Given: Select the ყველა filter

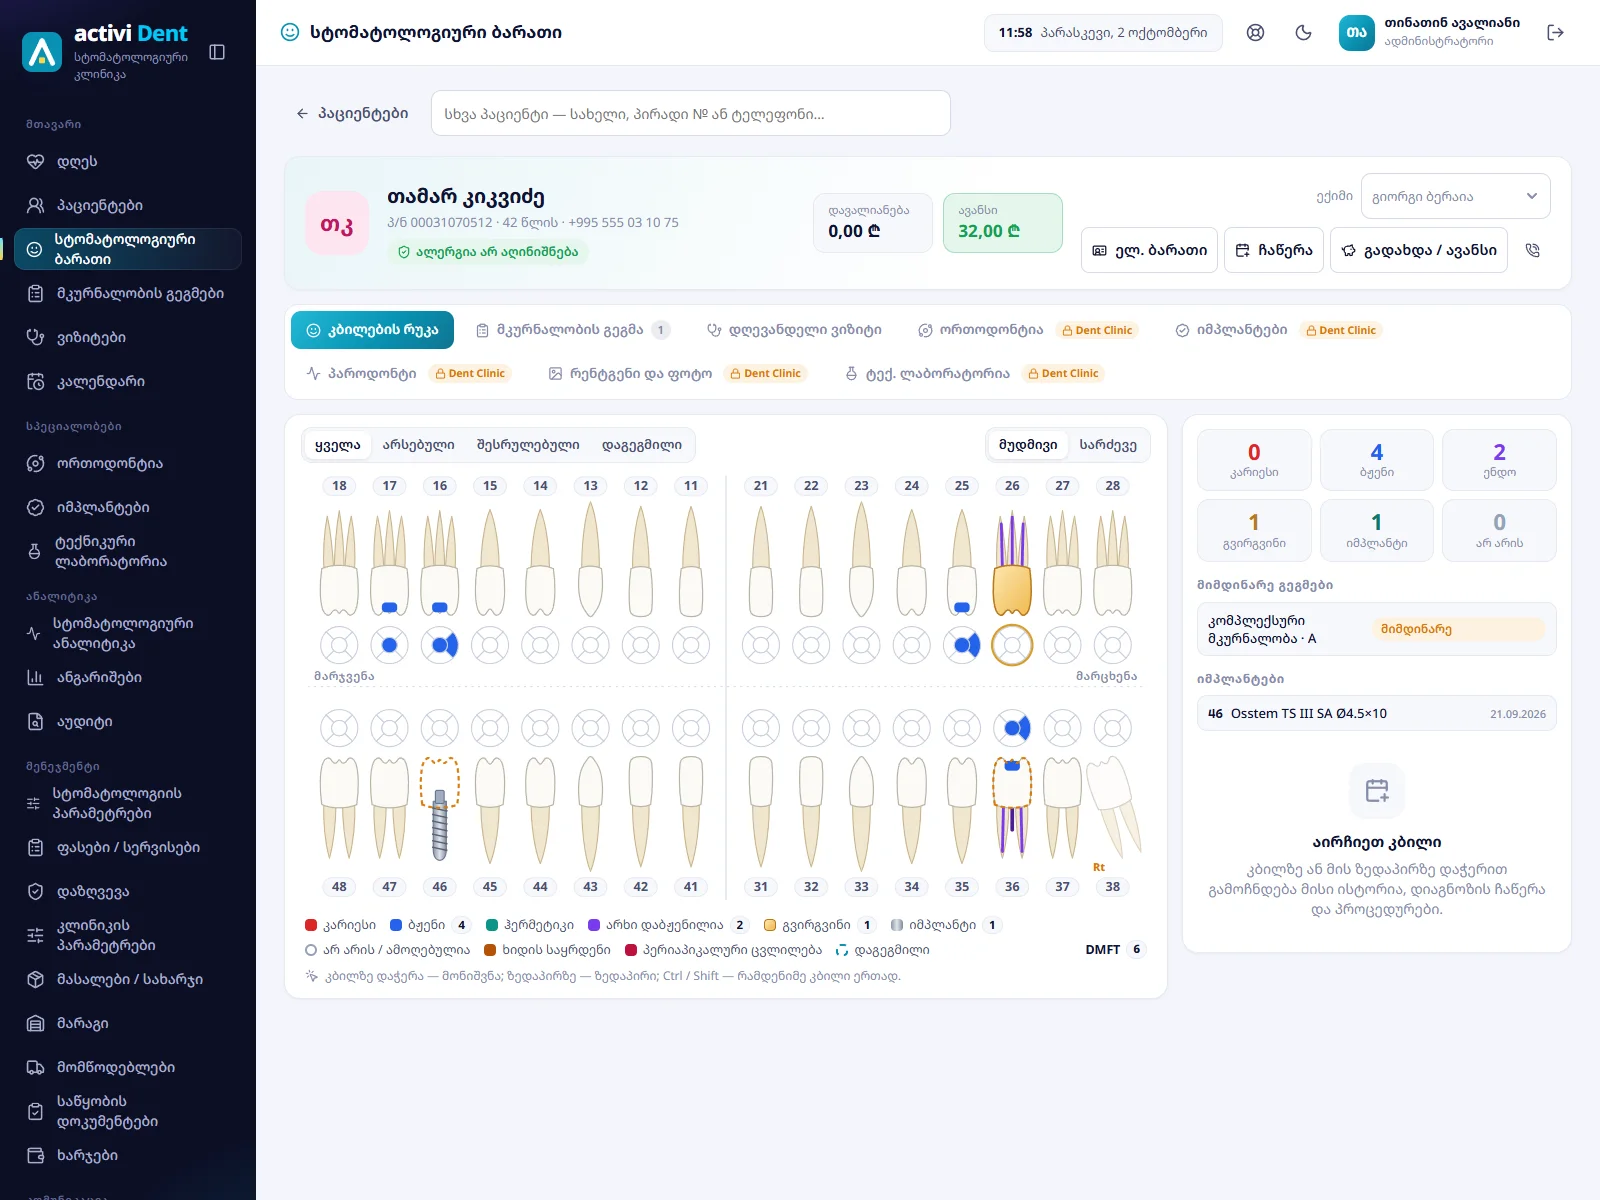Looking at the screenshot, I should [x=337, y=445].
